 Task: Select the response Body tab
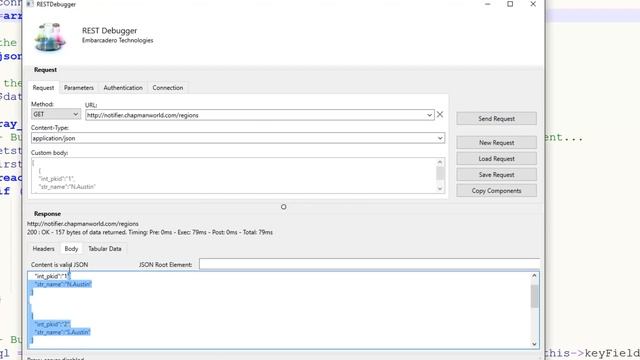coord(71,249)
